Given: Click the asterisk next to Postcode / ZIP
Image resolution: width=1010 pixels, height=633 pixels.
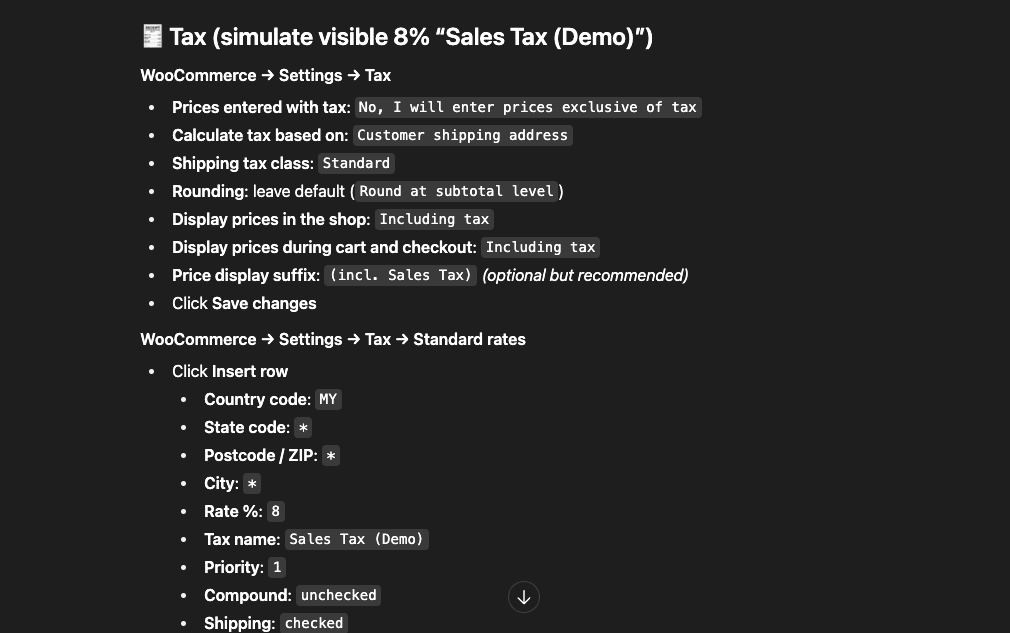Looking at the screenshot, I should pyautogui.click(x=331, y=455).
